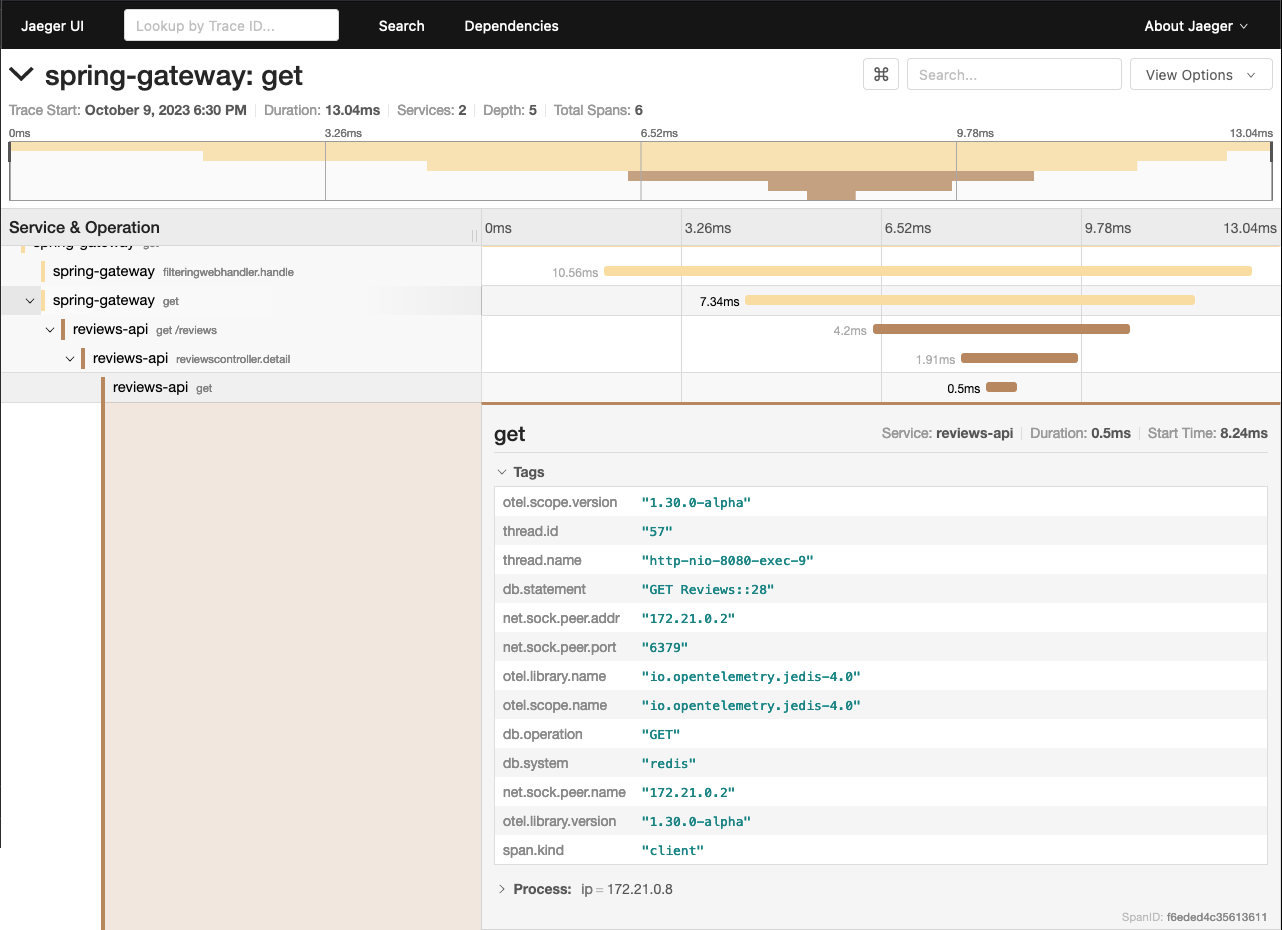Click the keyboard shortcuts command icon button
Viewport: 1282px width, 930px height.
881,75
